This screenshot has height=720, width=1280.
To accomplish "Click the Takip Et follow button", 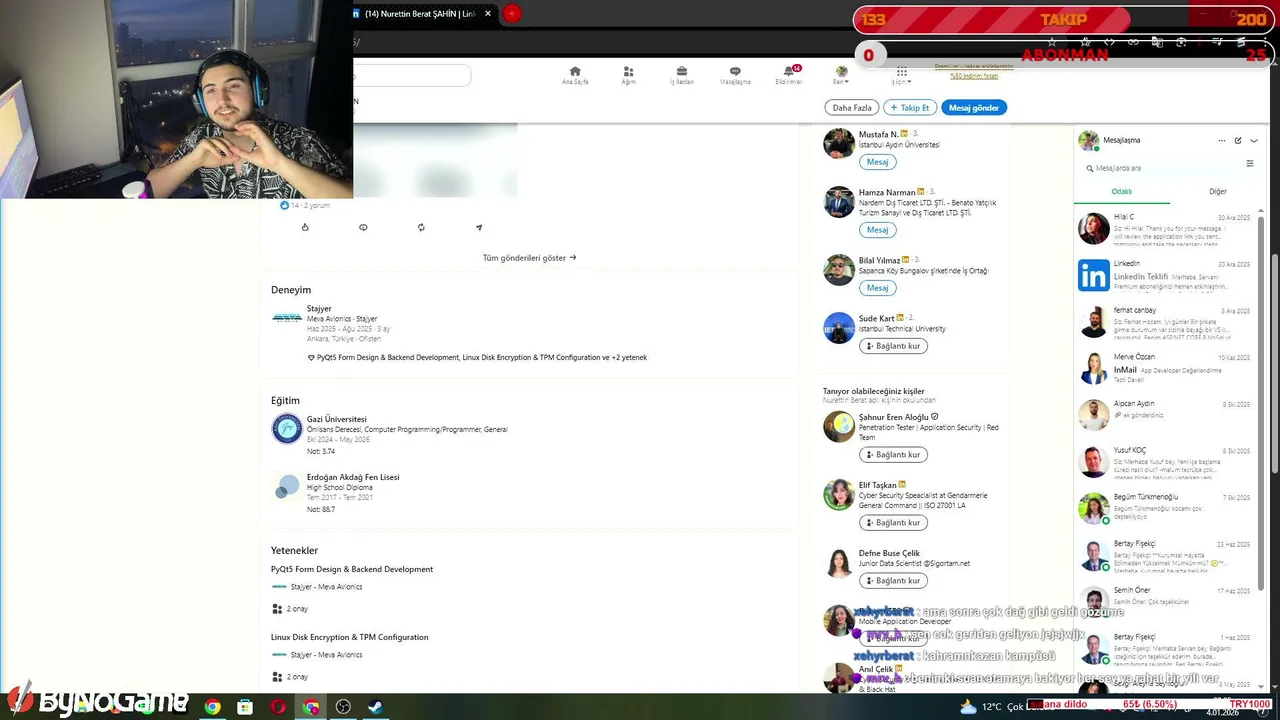I will tap(910, 107).
